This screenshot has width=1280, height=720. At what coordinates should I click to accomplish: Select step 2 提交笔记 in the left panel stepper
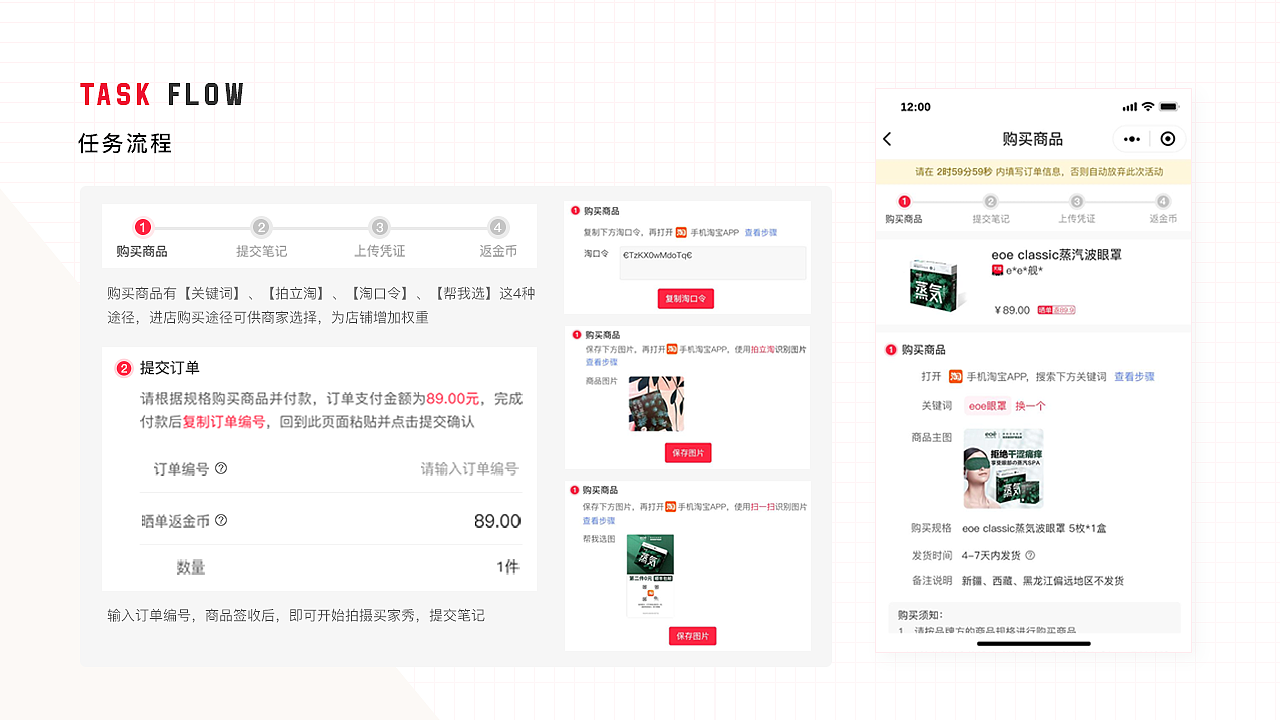[261, 240]
